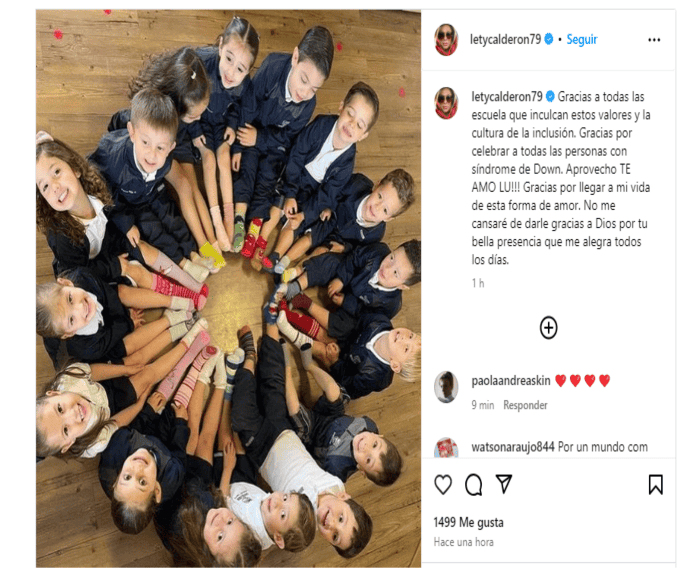This screenshot has width=700, height=575.
Task: Save the post with the bookmark icon
Action: (x=655, y=484)
